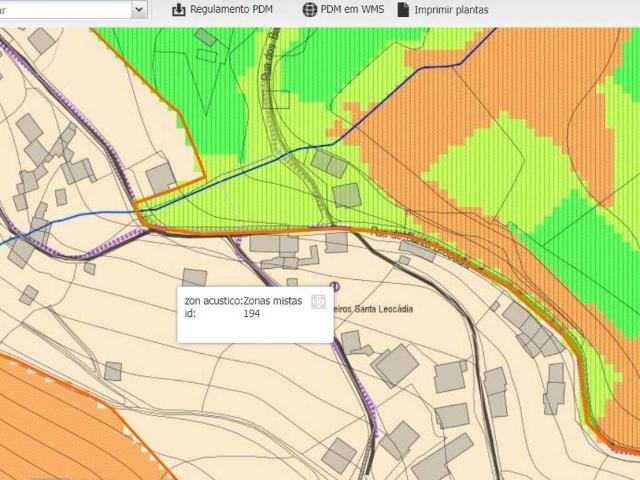Click the Regulamento PDM download icon
The height and width of the screenshot is (480, 640).
179,10
